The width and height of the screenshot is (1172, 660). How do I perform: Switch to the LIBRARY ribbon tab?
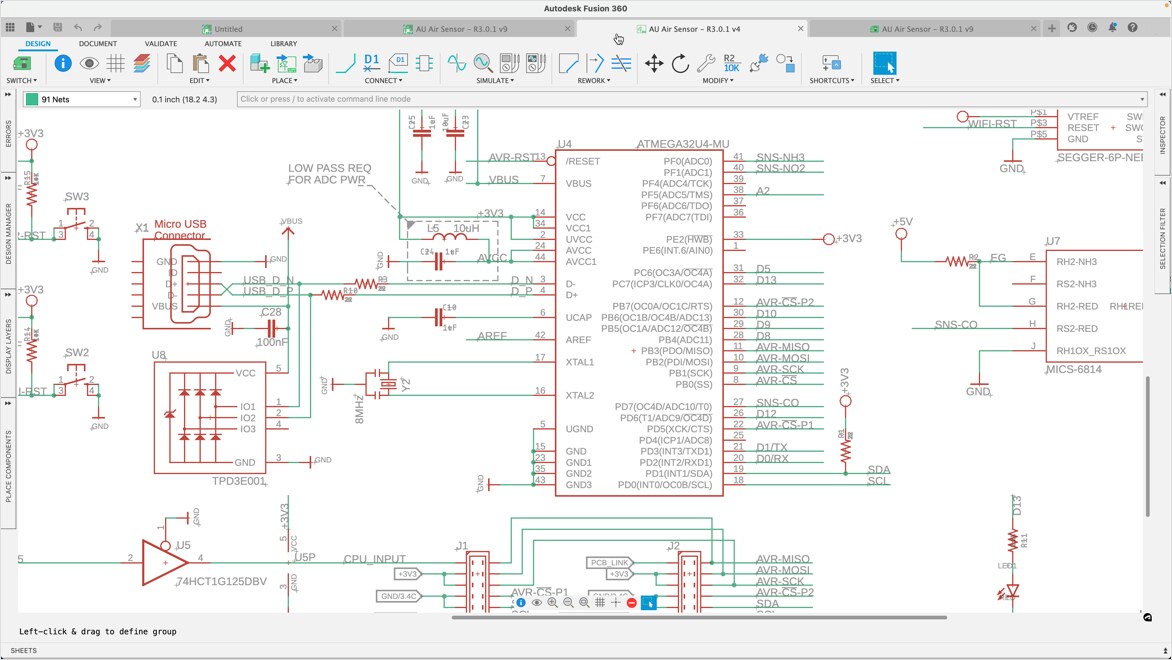[x=283, y=43]
